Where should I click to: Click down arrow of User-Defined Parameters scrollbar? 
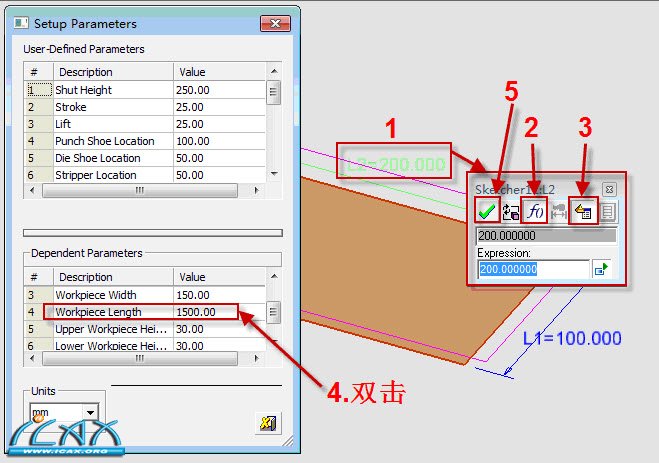tap(274, 174)
